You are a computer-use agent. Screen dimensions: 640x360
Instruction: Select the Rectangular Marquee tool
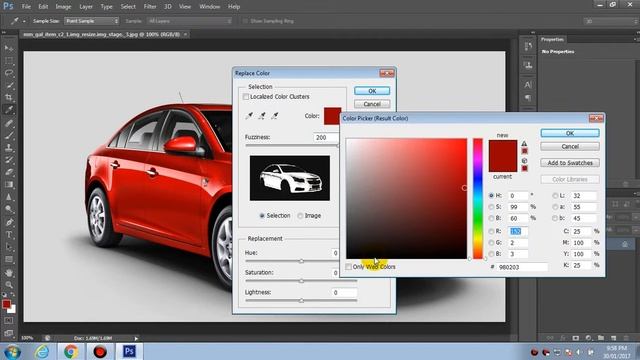pyautogui.click(x=9, y=61)
